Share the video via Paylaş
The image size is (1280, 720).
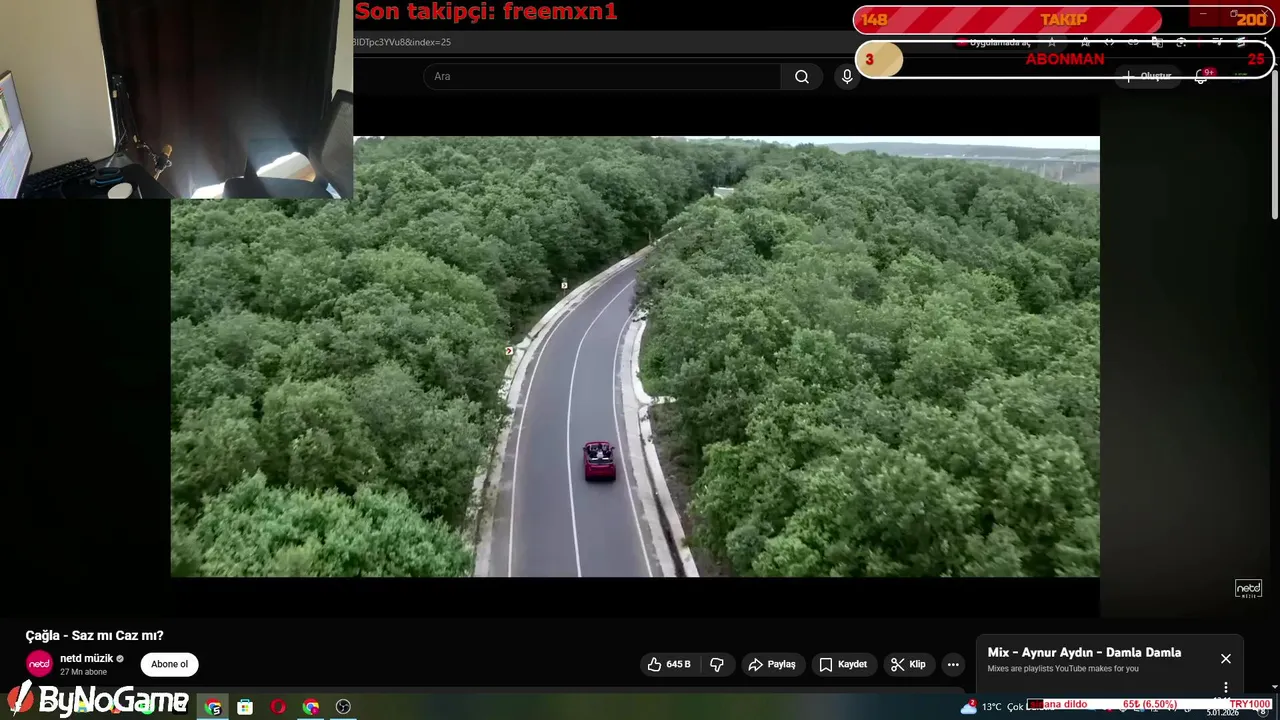(x=772, y=664)
